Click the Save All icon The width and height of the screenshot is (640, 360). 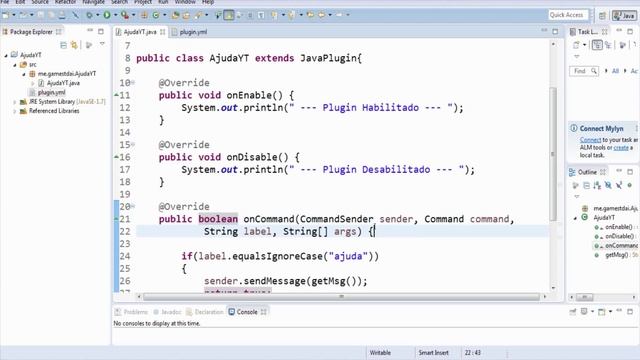coord(51,15)
